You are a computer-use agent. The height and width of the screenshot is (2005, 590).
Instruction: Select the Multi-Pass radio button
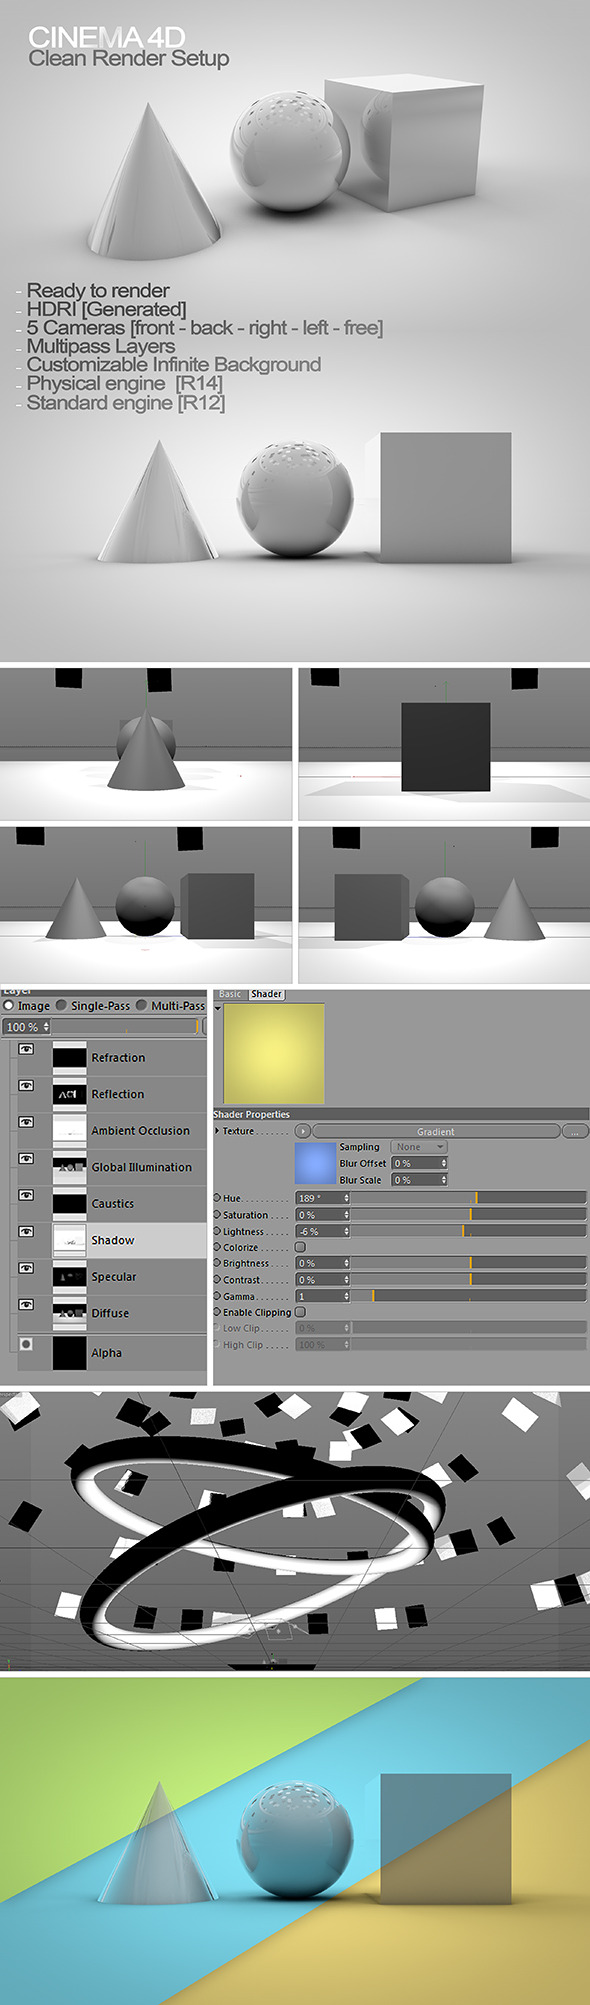click(141, 1005)
